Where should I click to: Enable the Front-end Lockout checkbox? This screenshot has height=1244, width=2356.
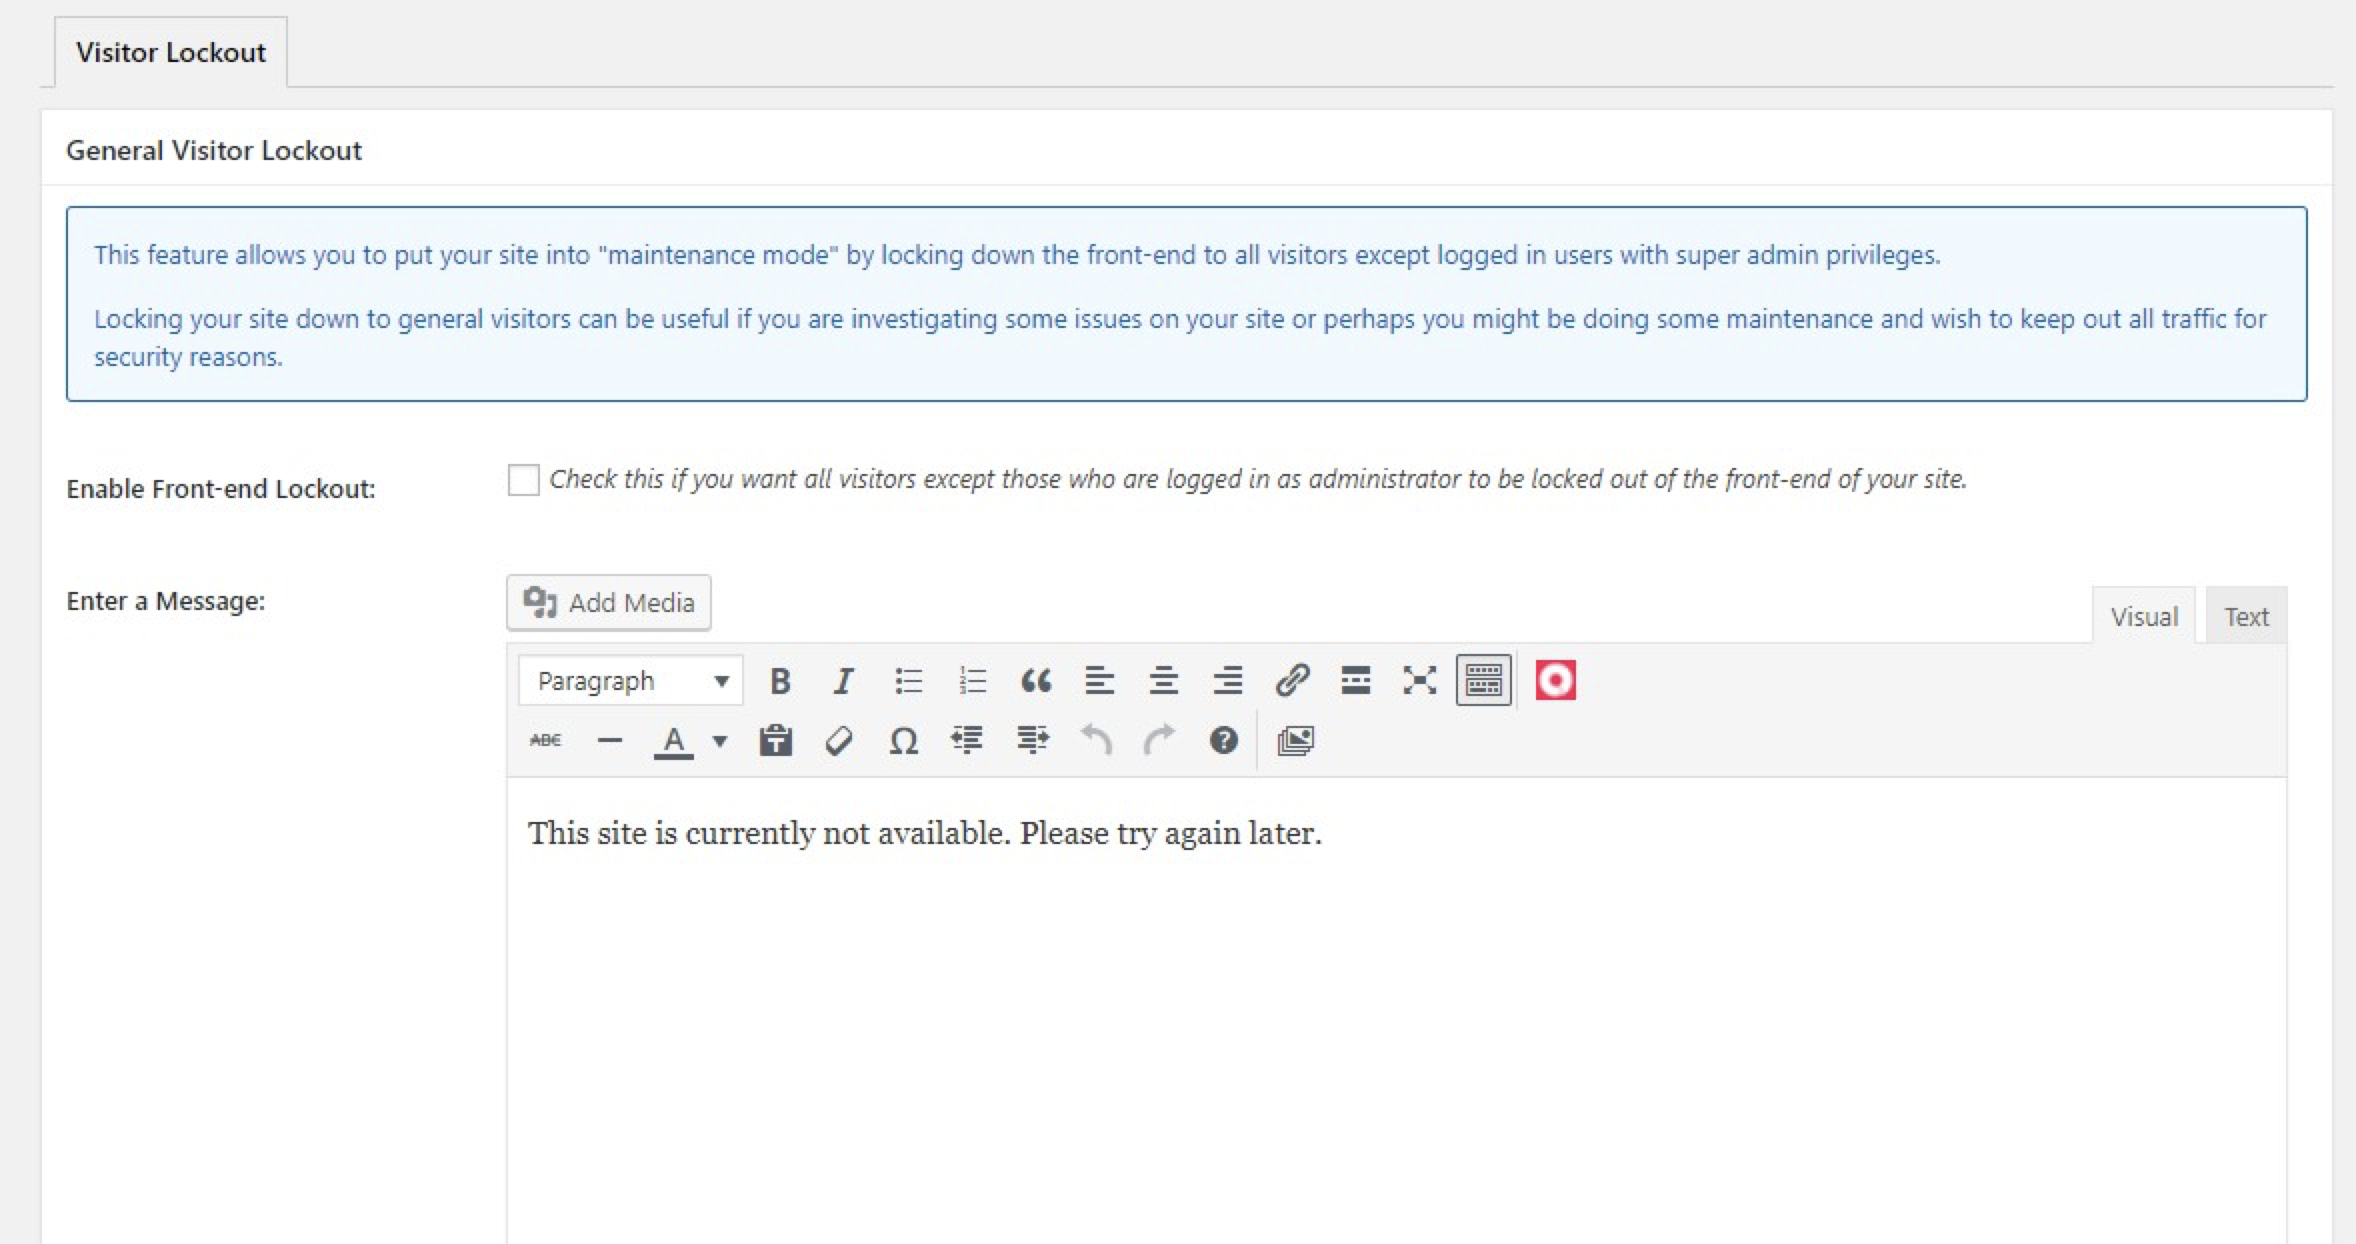coord(523,480)
